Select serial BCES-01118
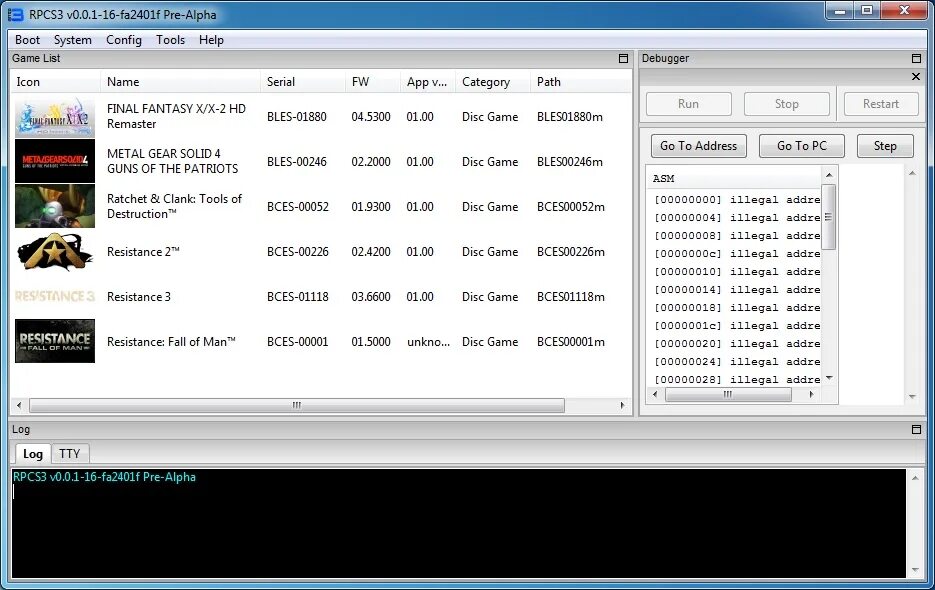This screenshot has height=590, width=935. click(x=298, y=297)
